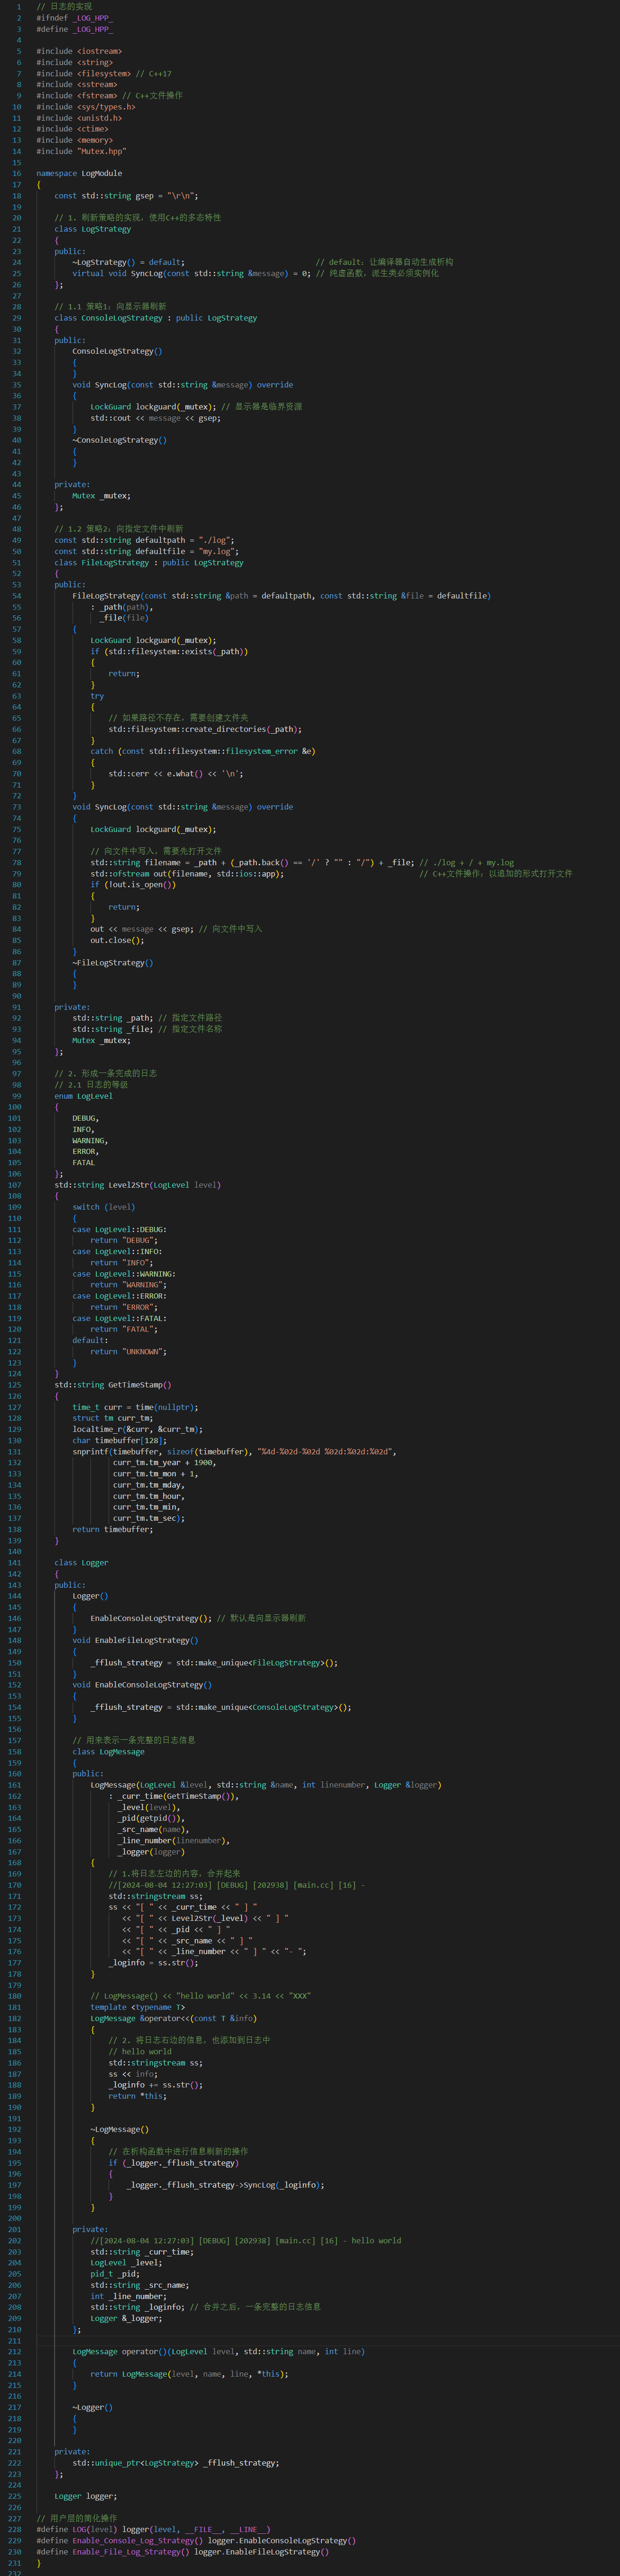
Task: Click 'class LogStrategy' on line 22
Action: (93, 229)
